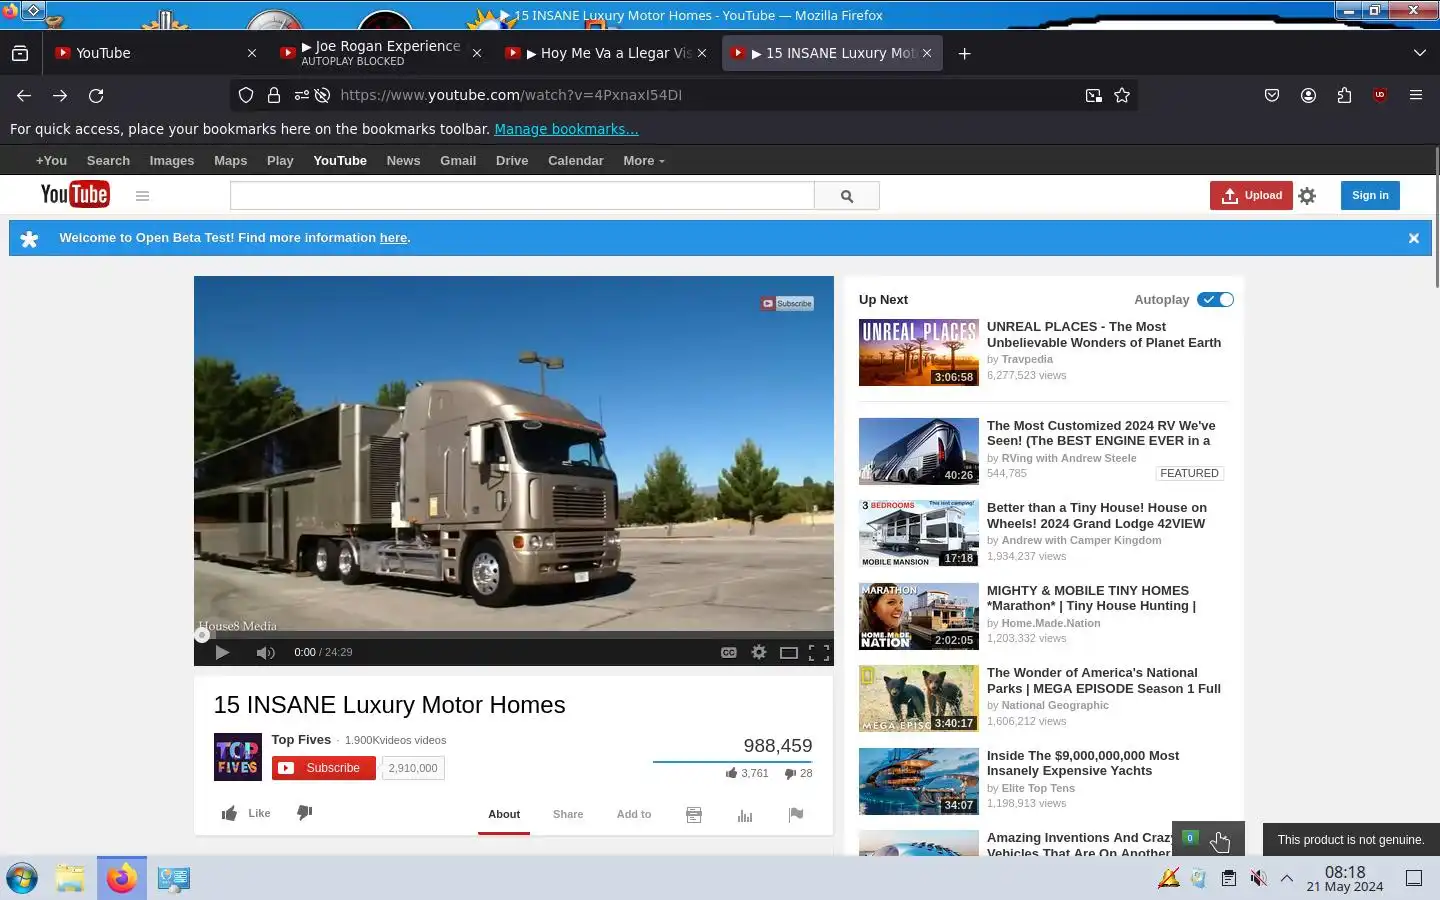
Task: Open the statistics chart icon
Action: [745, 815]
